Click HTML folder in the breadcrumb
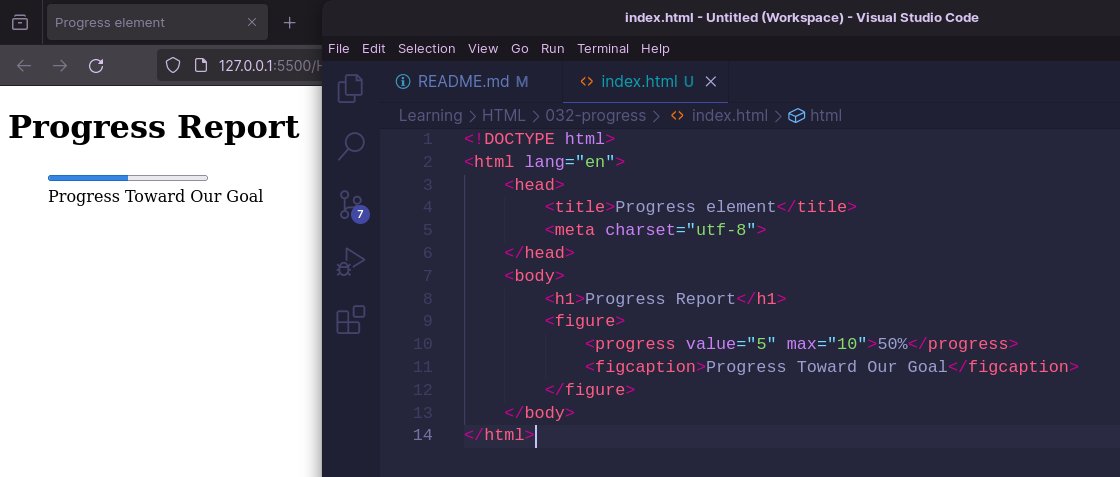The image size is (1120, 477). pyautogui.click(x=504, y=116)
